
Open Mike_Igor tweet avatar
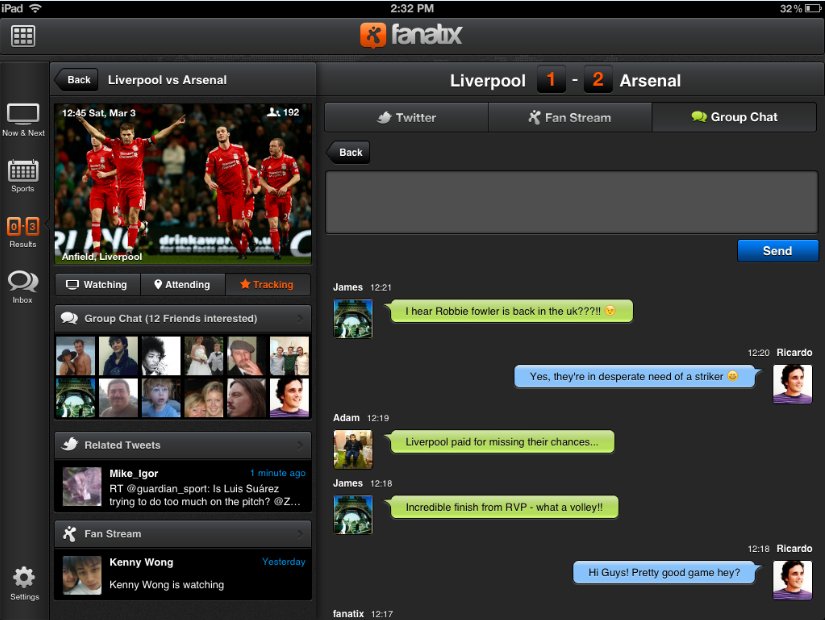(82, 486)
